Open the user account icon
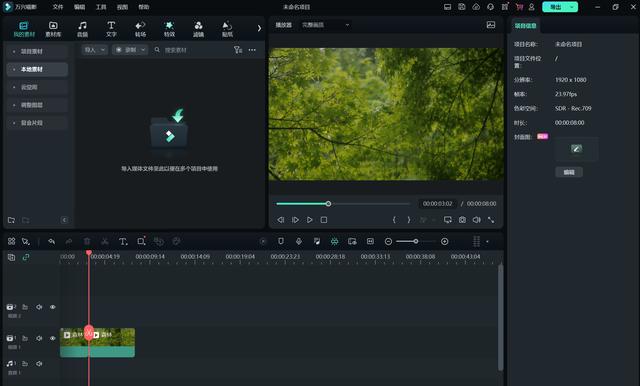Image resolution: width=640 pixels, height=386 pixels. pos(531,7)
